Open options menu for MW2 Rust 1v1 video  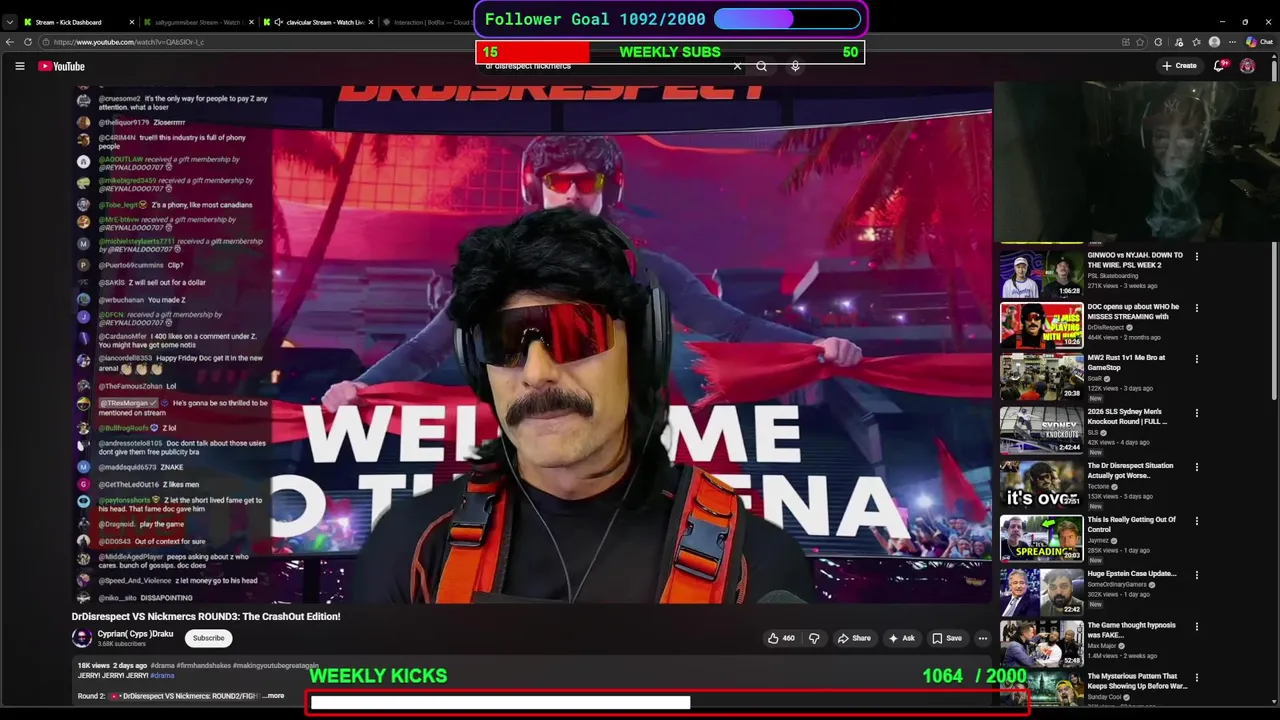[x=1196, y=359]
